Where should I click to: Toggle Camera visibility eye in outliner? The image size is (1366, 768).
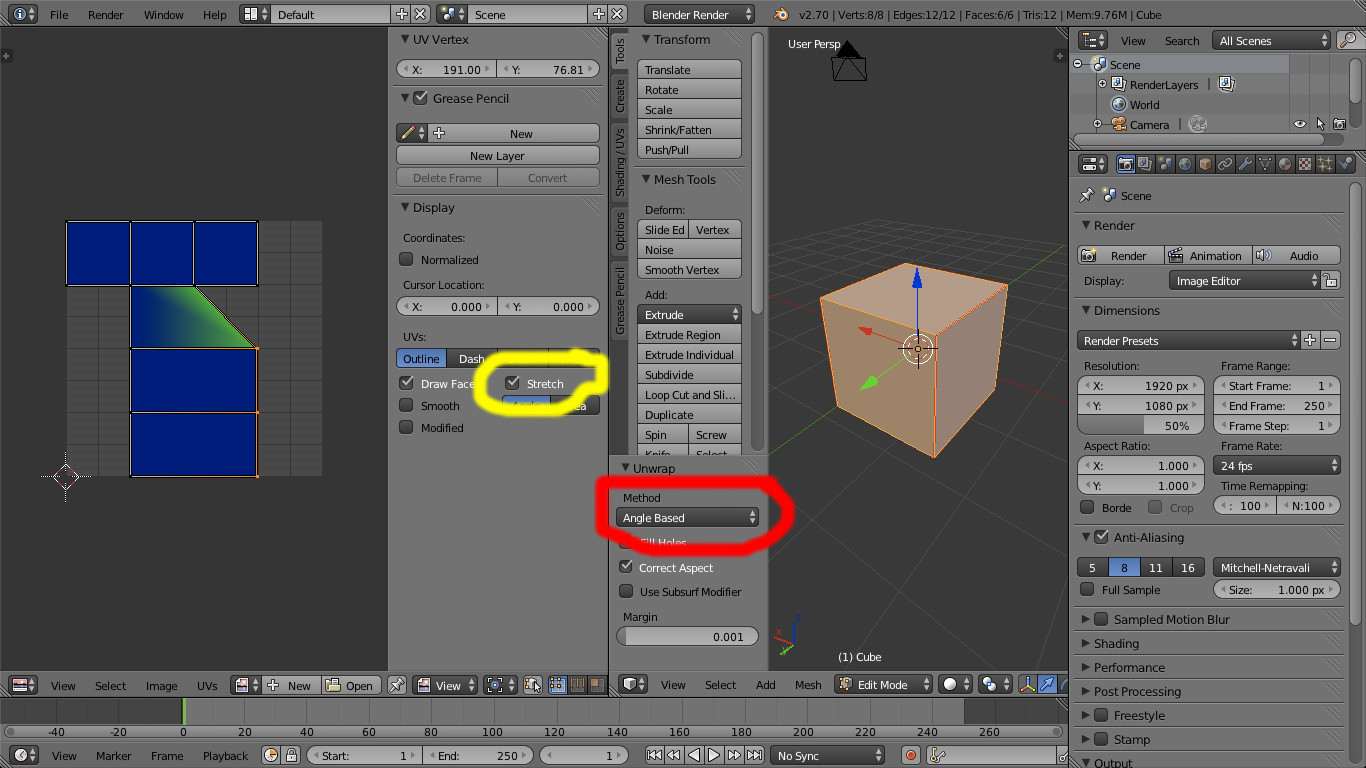click(x=1300, y=125)
